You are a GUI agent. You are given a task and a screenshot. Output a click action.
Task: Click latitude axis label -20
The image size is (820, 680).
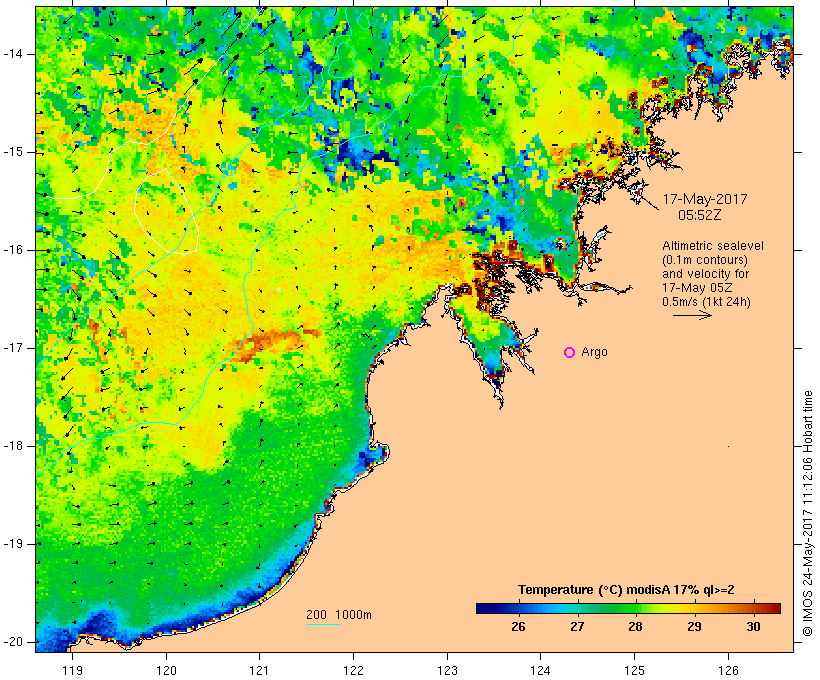coord(12,642)
